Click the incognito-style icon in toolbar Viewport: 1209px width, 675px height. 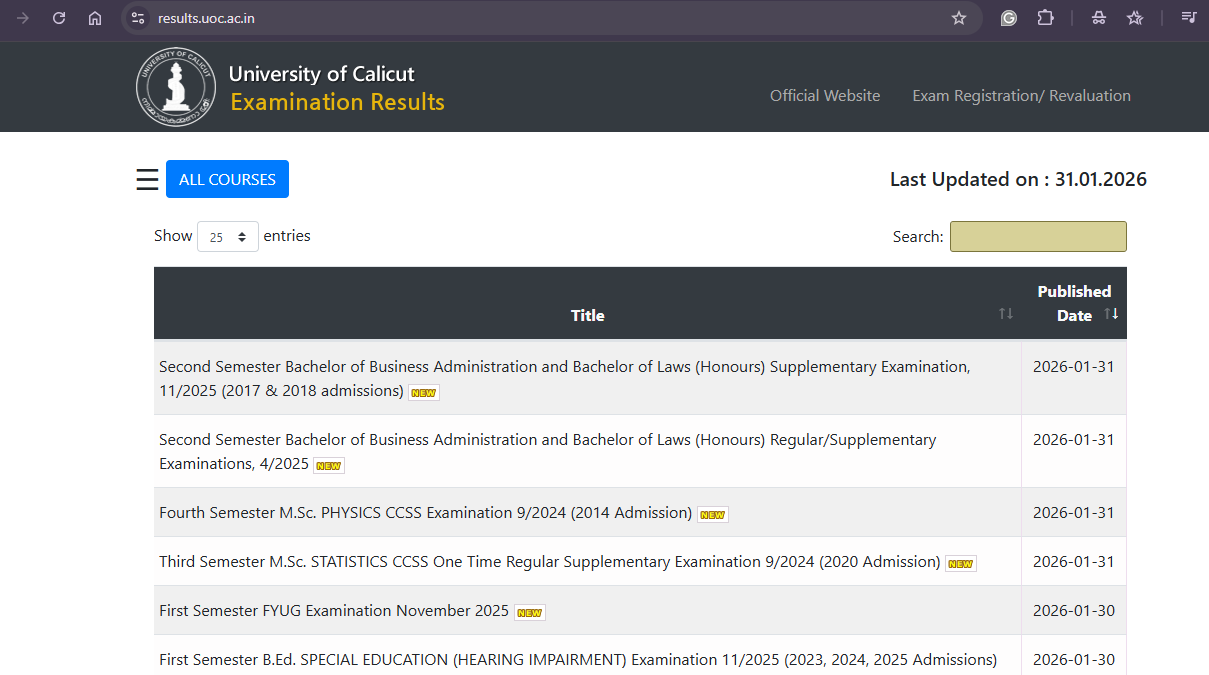tap(1099, 18)
